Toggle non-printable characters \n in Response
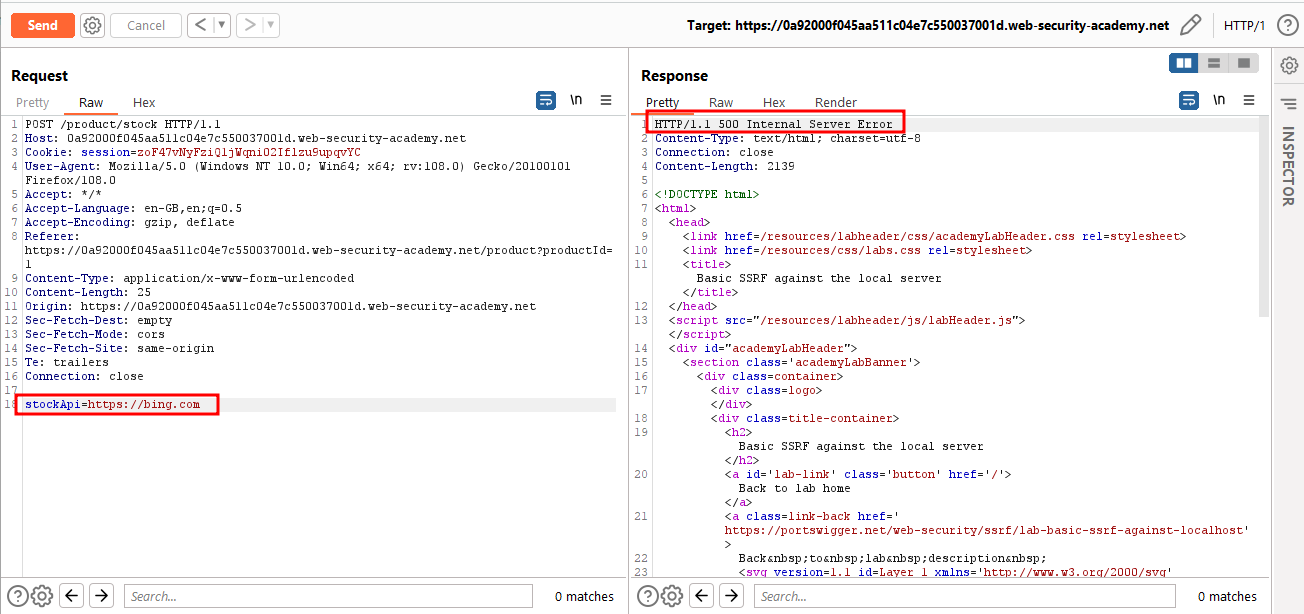Image resolution: width=1304 pixels, height=614 pixels. click(x=1219, y=100)
